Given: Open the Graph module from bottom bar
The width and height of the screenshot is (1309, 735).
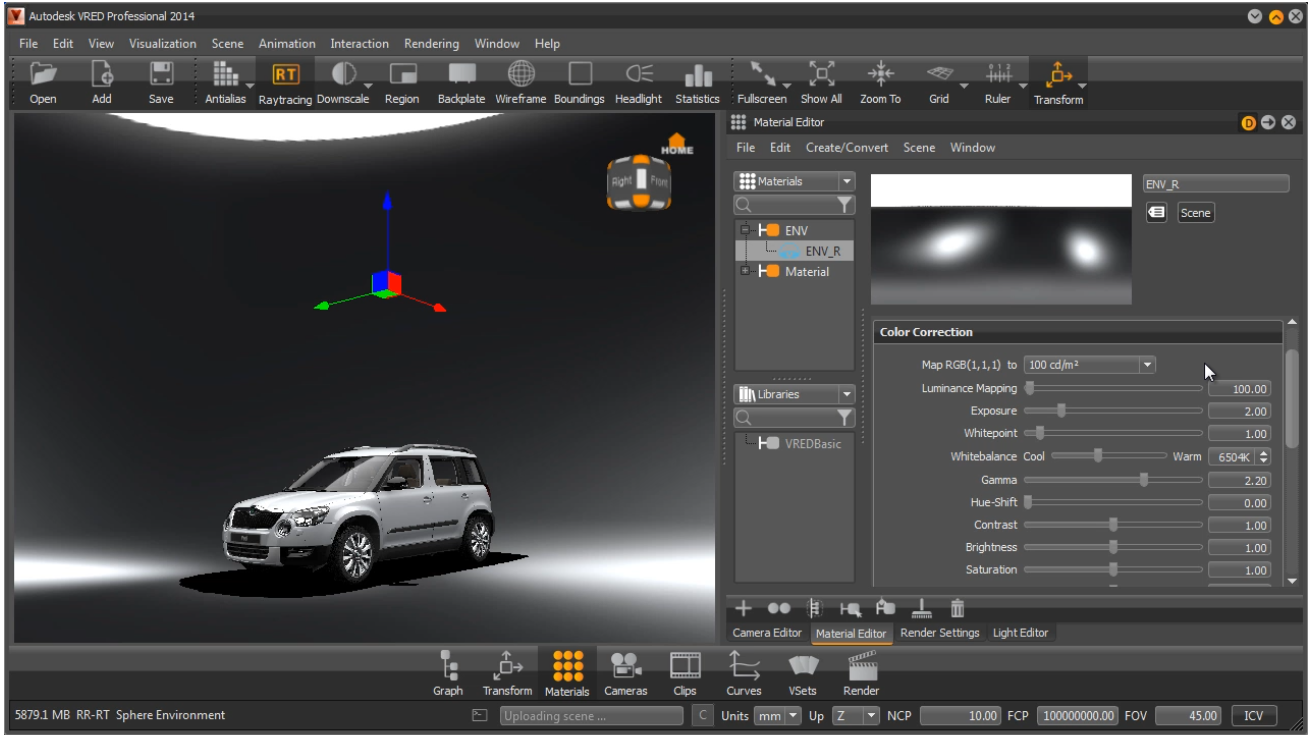Looking at the screenshot, I should (448, 673).
